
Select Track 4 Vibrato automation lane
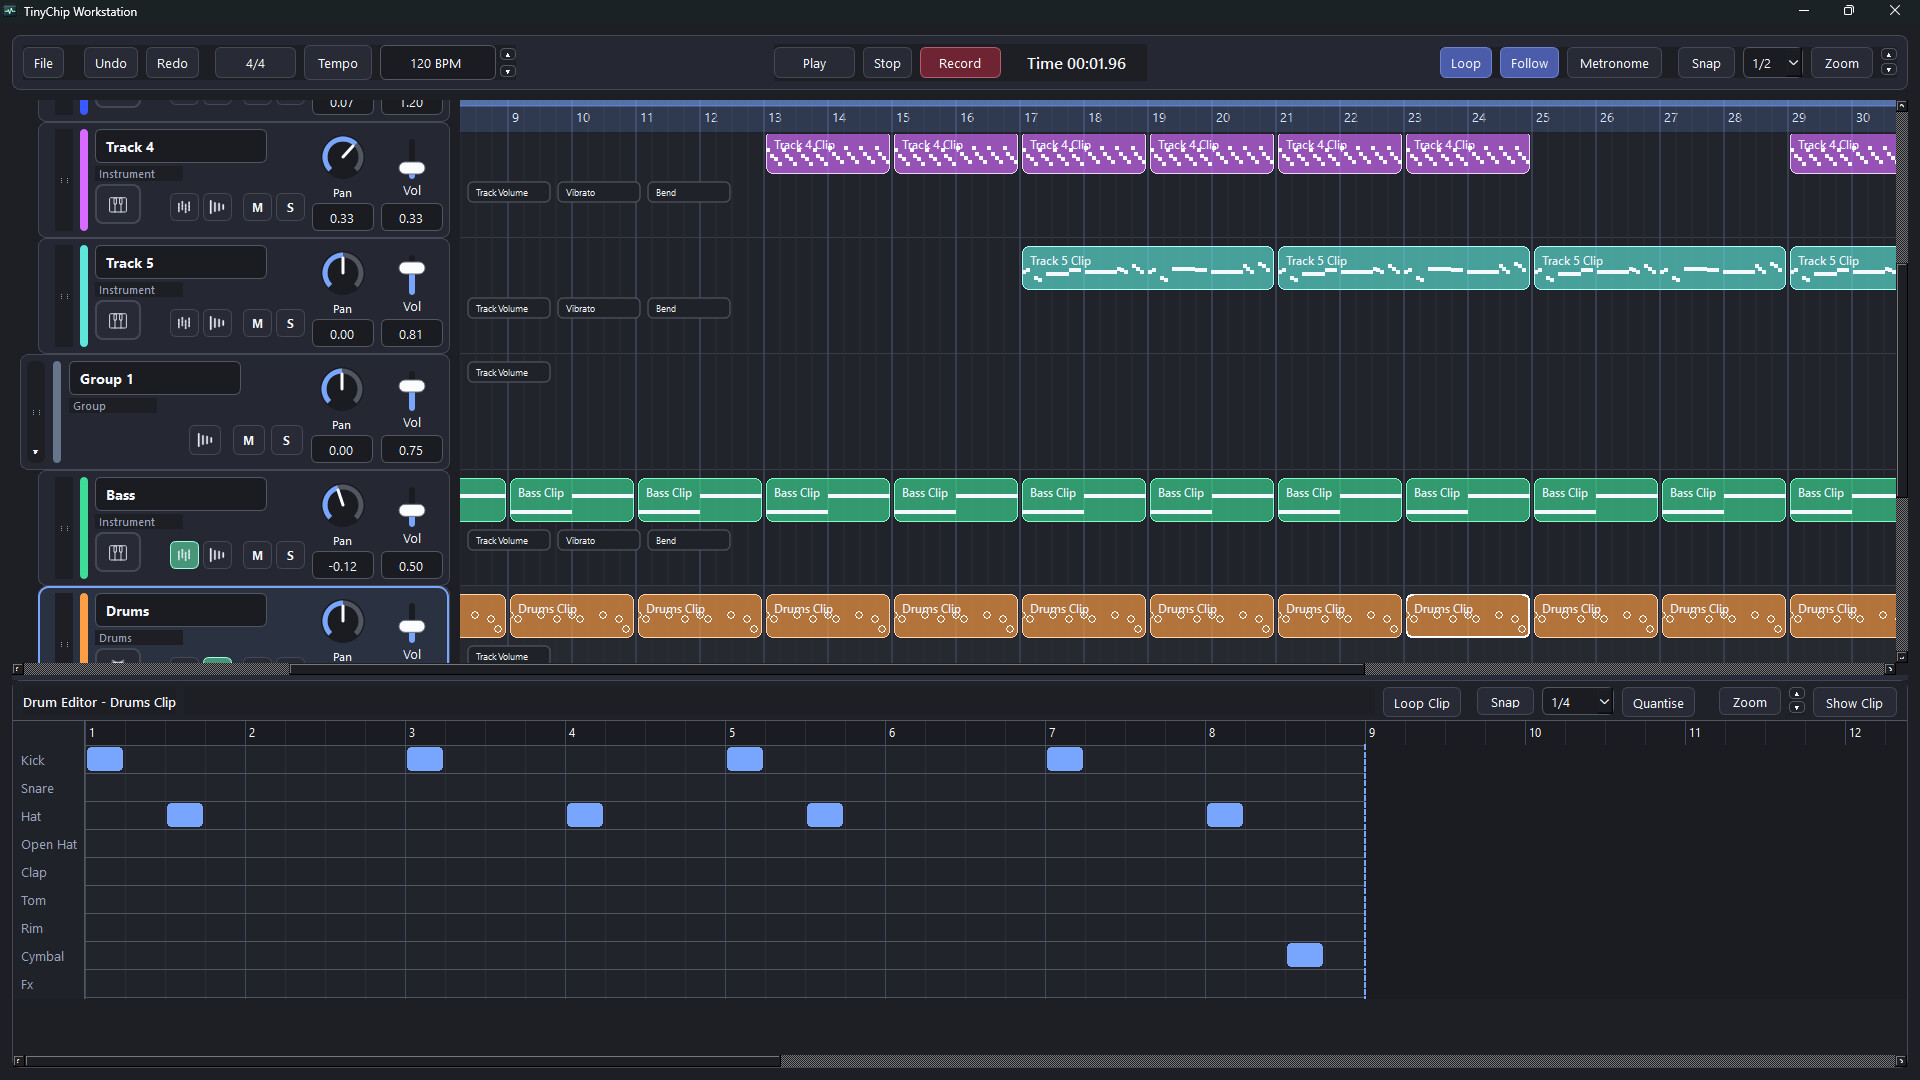[599, 192]
